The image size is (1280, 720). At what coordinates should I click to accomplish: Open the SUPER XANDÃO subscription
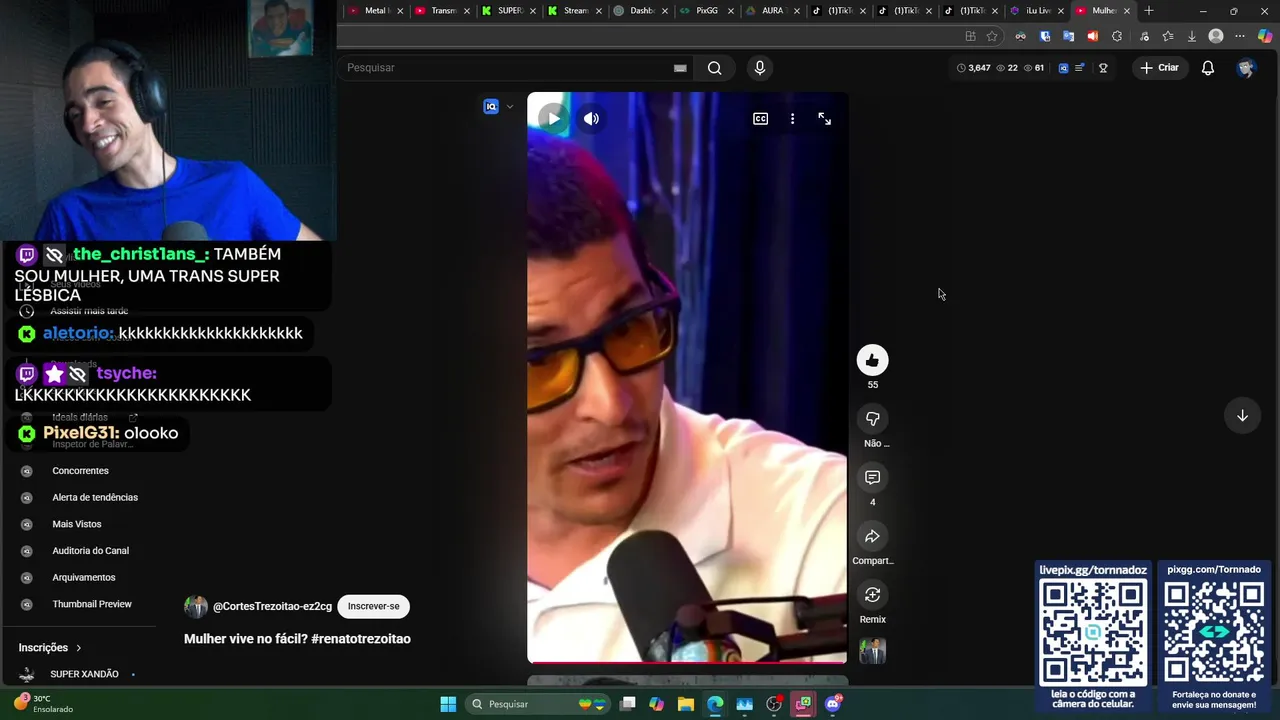coord(84,674)
